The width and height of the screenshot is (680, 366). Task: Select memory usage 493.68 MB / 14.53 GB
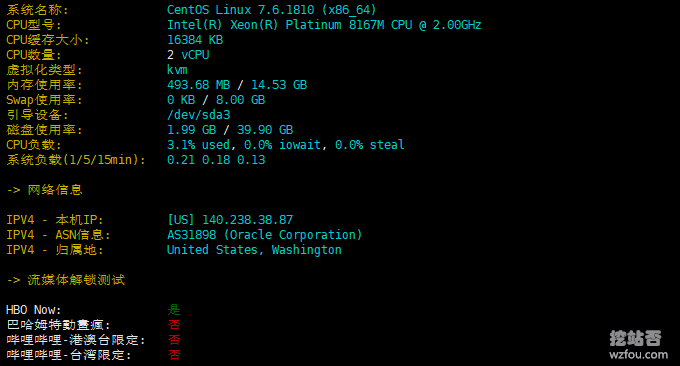tap(237, 85)
